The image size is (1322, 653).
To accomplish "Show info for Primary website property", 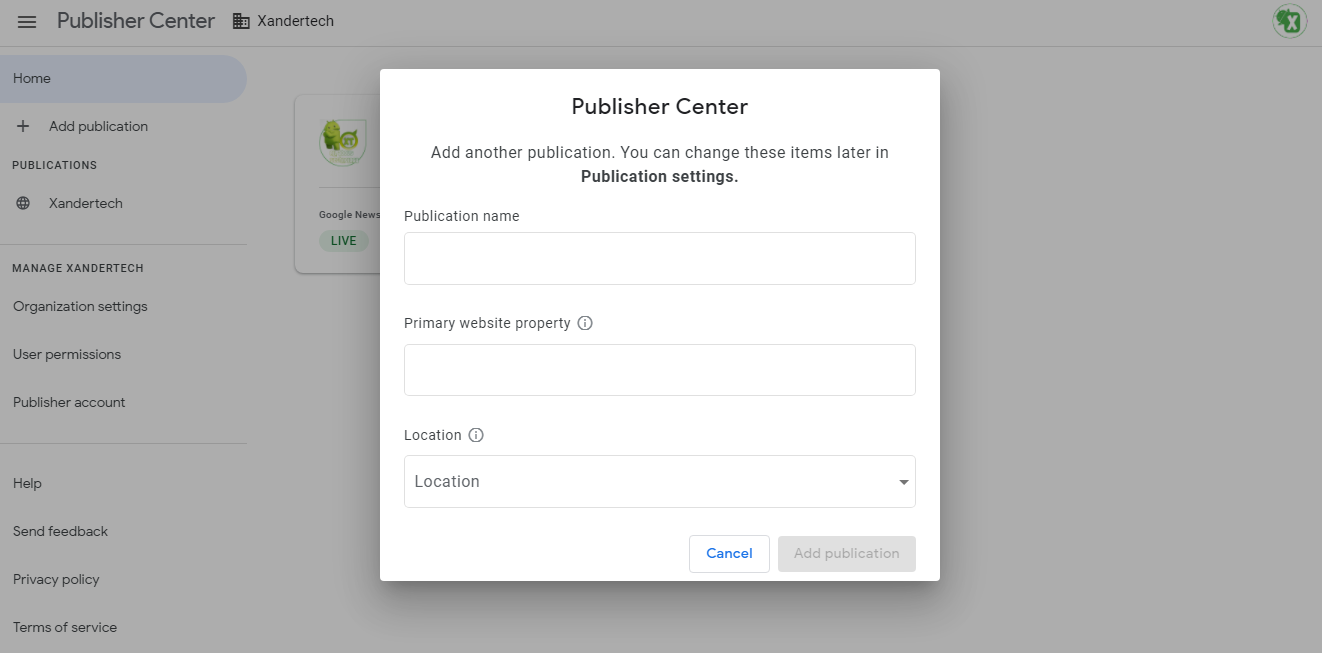I will coord(585,323).
